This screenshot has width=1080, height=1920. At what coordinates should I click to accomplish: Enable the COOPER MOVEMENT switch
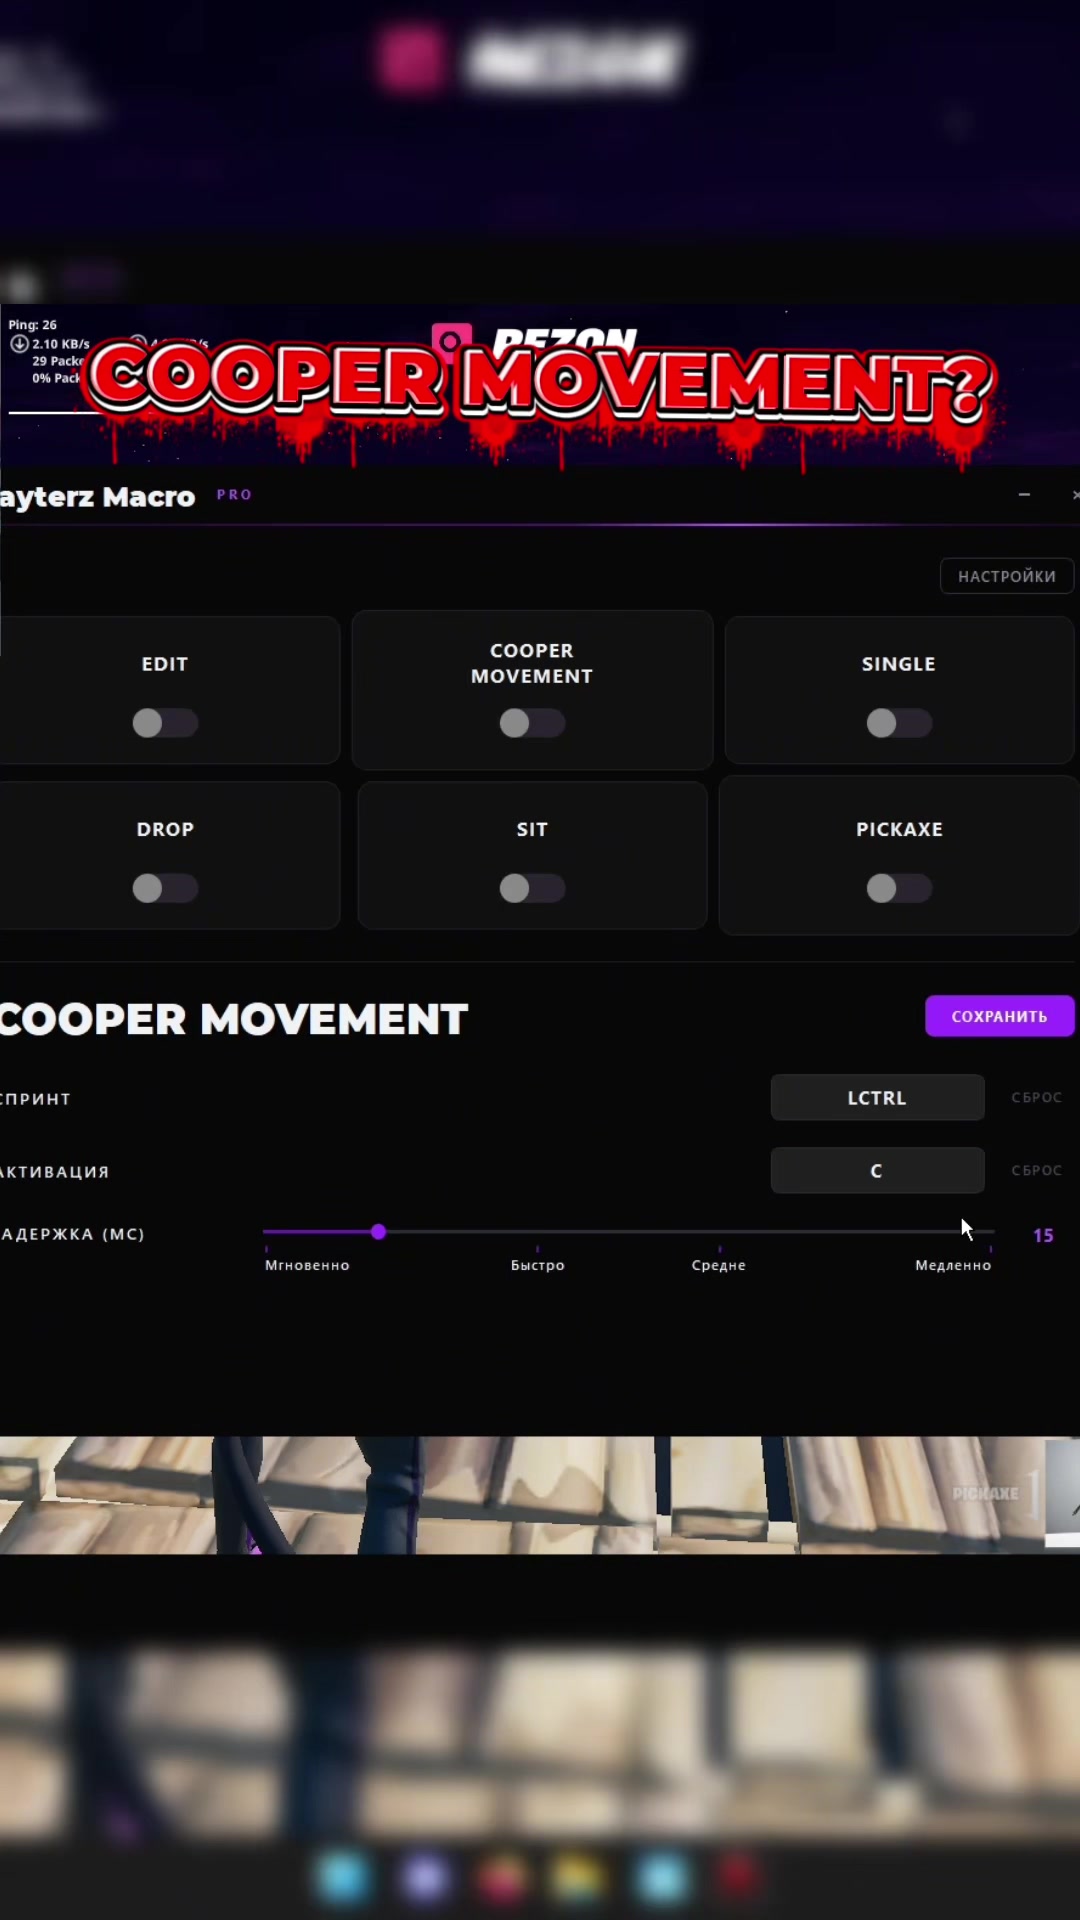click(x=532, y=723)
